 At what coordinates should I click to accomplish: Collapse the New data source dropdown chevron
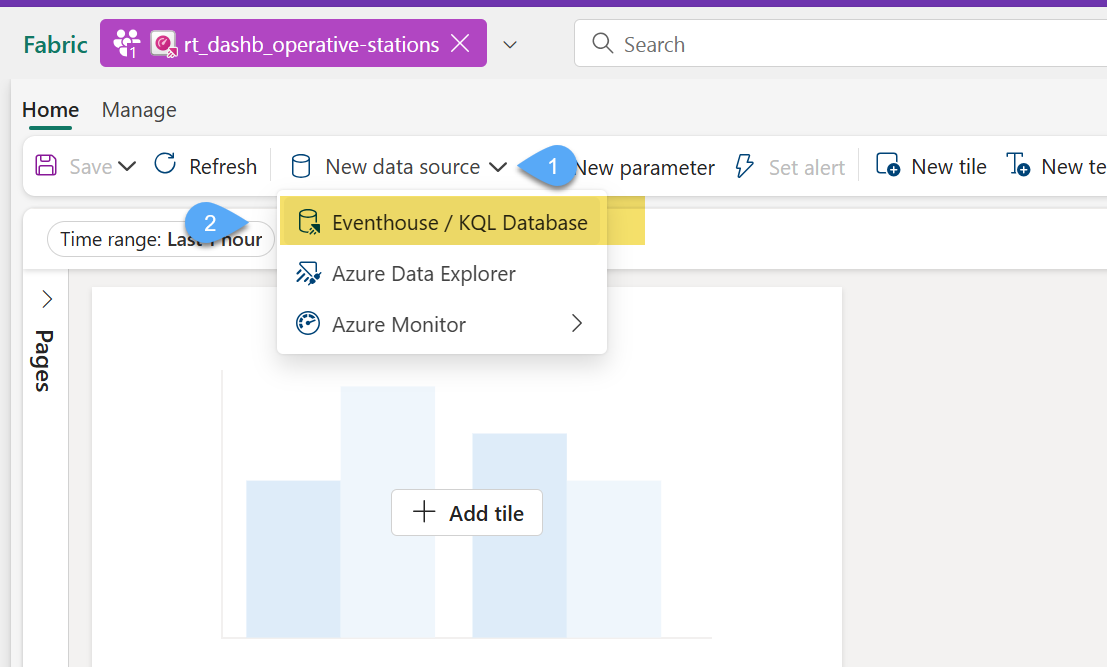(498, 167)
